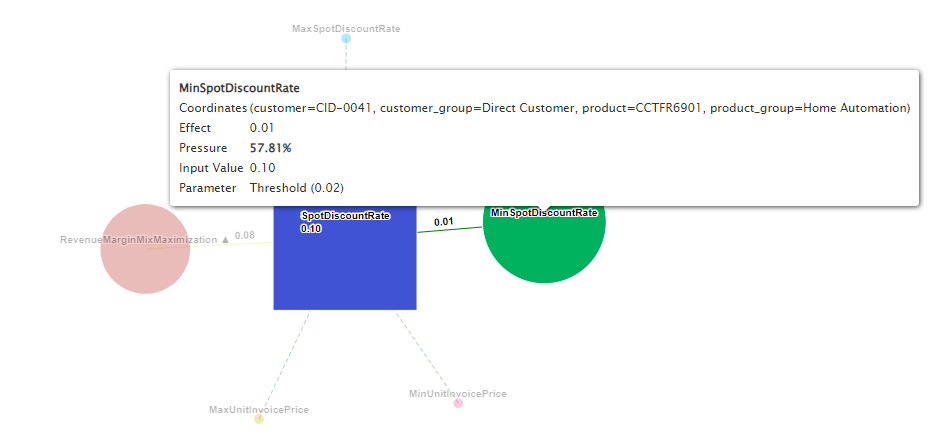Click the Threshold (0.02) parameter value
This screenshot has width=934, height=443.
(297, 188)
